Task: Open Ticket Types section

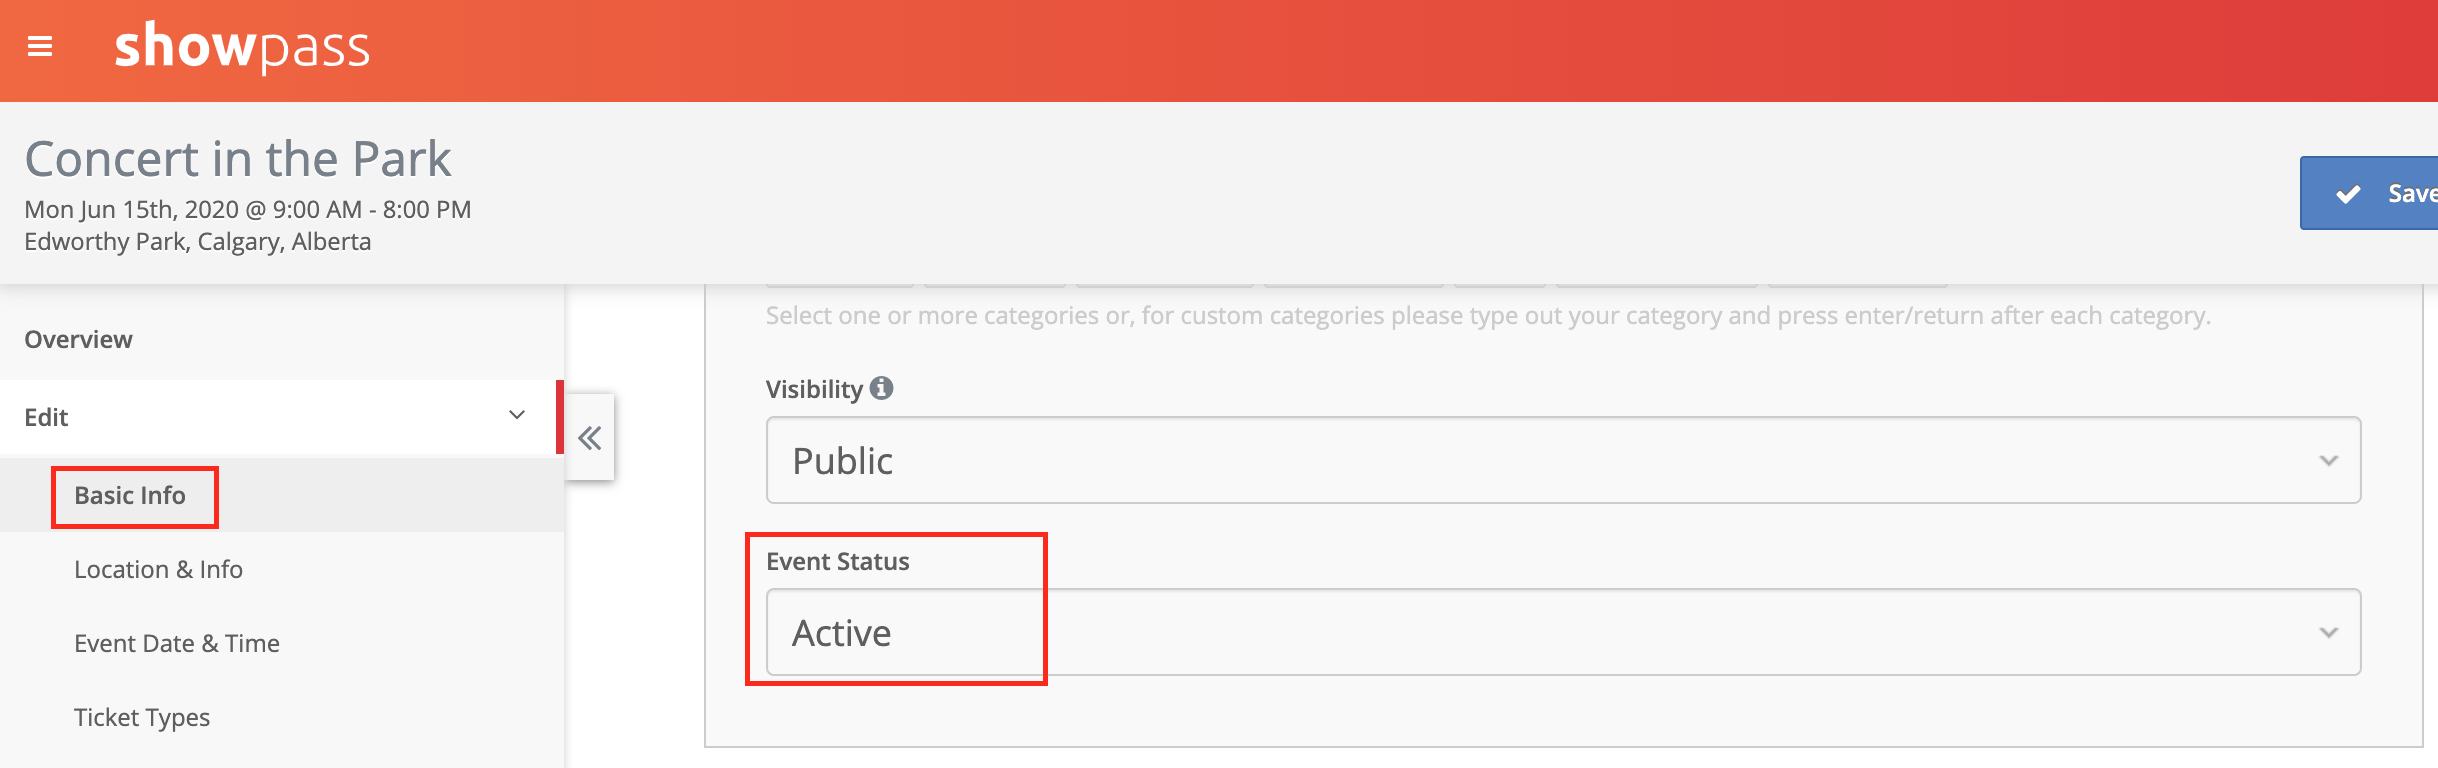Action: (142, 718)
